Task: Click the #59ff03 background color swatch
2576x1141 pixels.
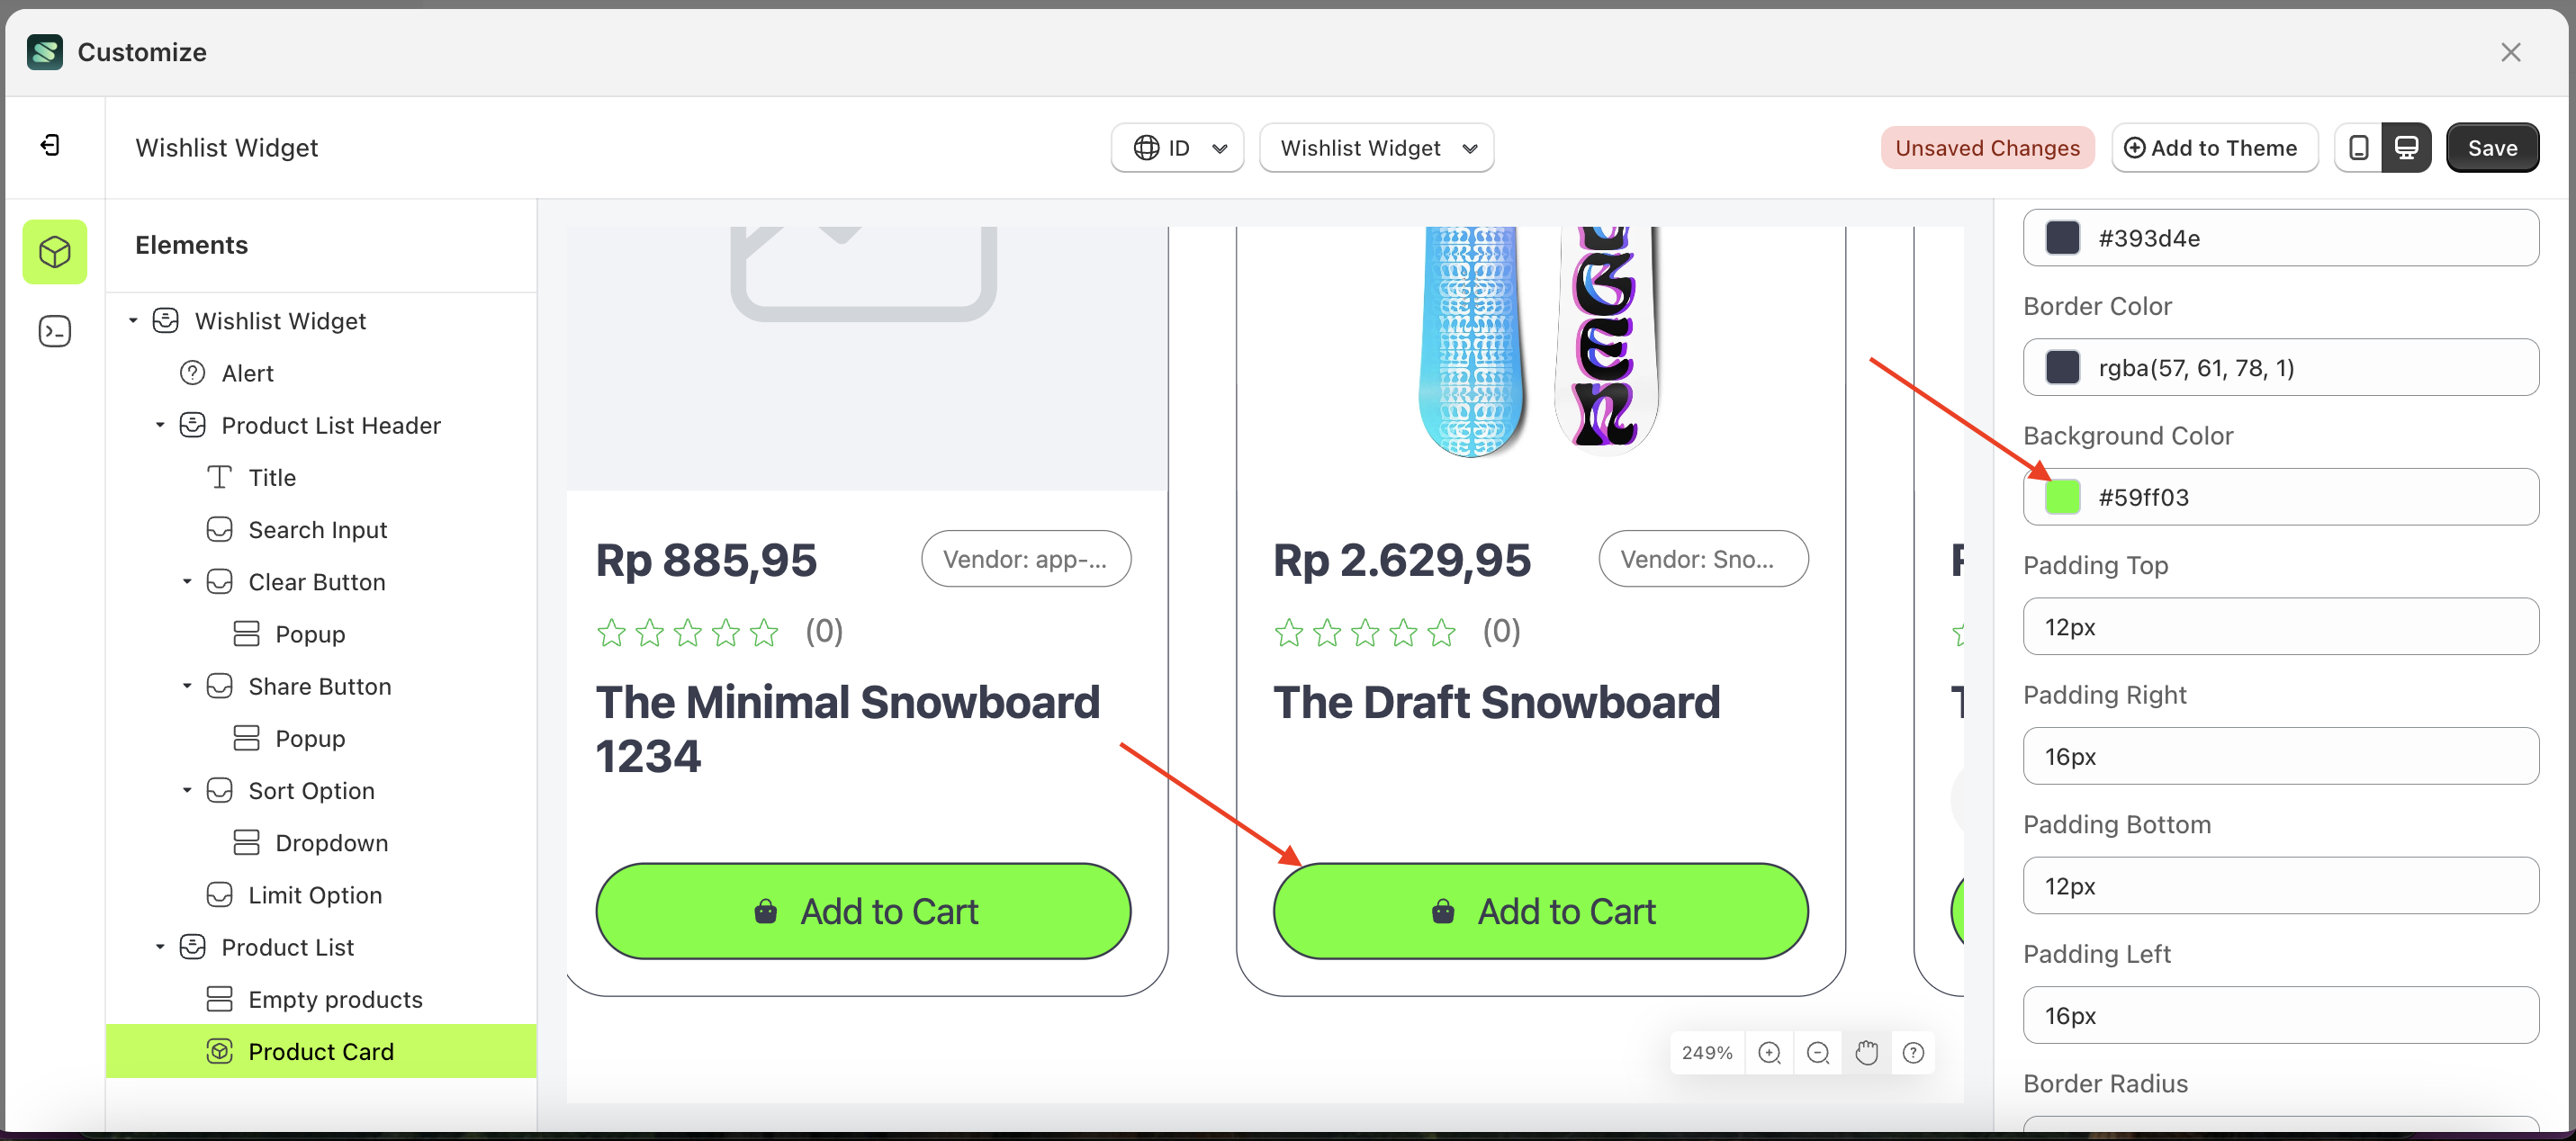Action: [2061, 496]
